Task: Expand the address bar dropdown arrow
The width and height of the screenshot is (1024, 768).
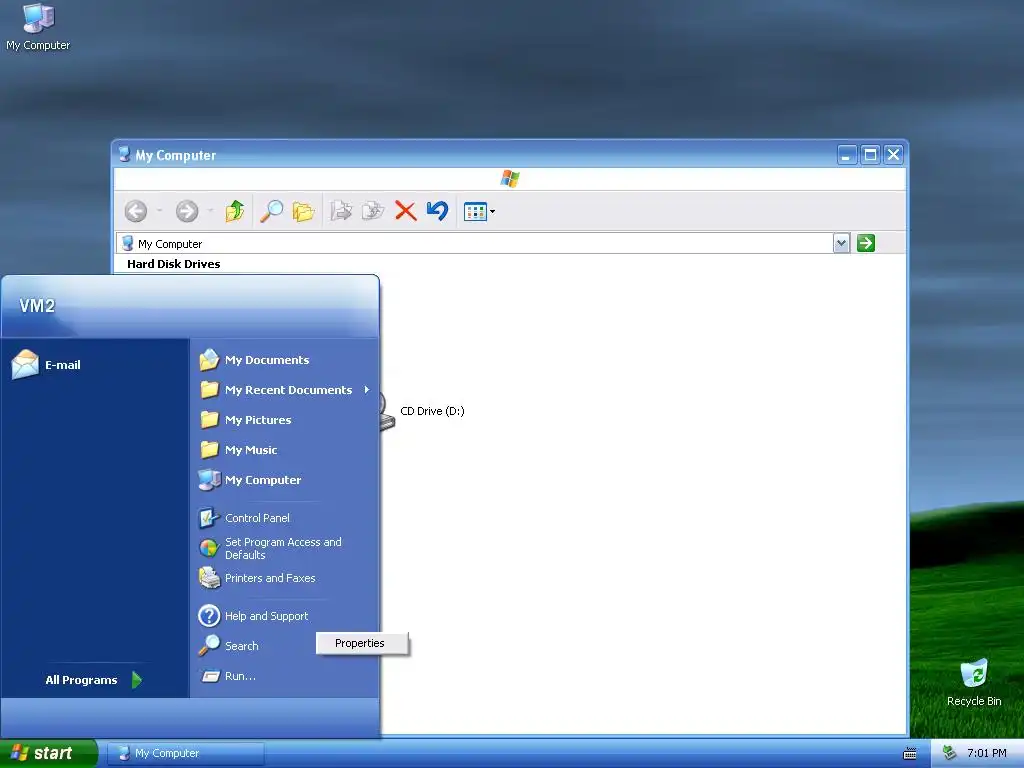Action: [x=841, y=244]
